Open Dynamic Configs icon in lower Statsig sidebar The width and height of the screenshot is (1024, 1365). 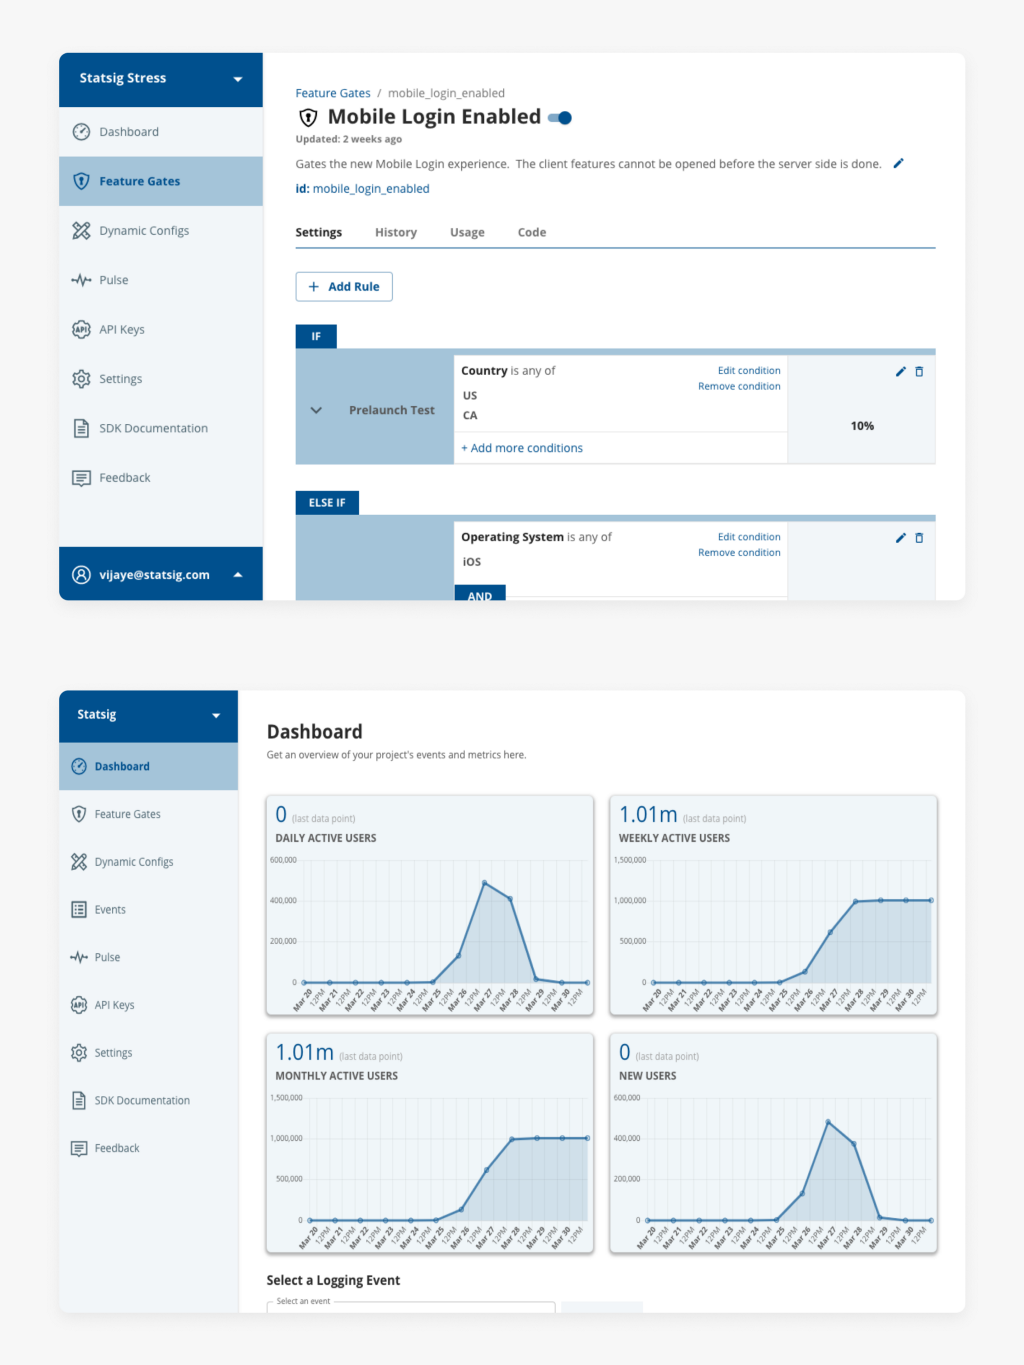coord(79,862)
